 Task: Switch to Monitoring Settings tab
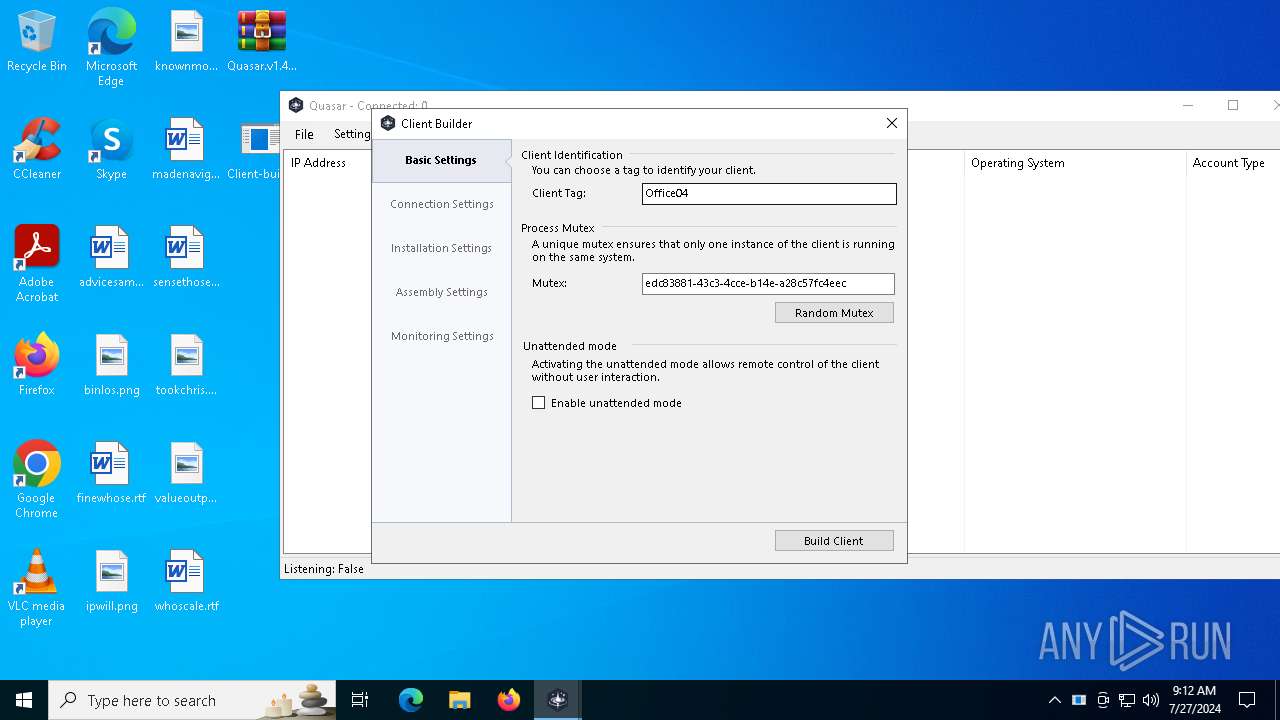[x=441, y=336]
